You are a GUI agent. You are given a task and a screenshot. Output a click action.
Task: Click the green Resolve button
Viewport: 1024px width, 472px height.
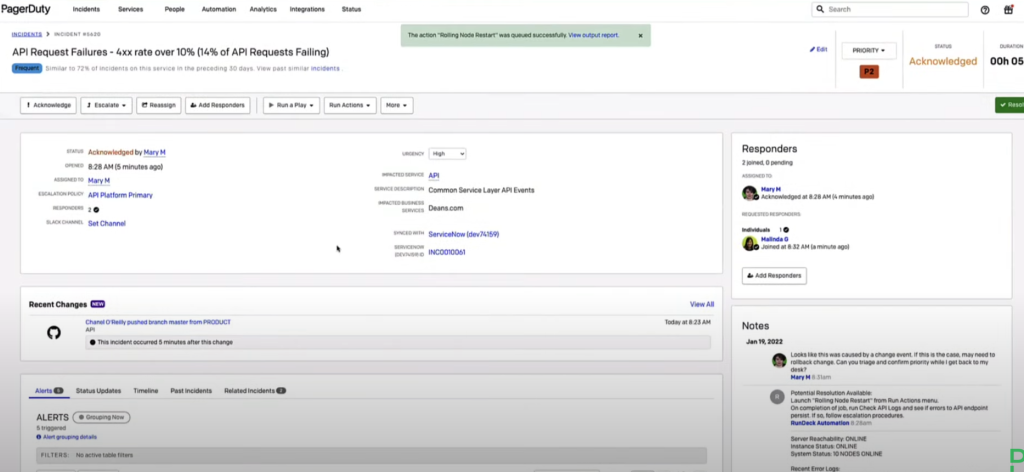point(1010,105)
